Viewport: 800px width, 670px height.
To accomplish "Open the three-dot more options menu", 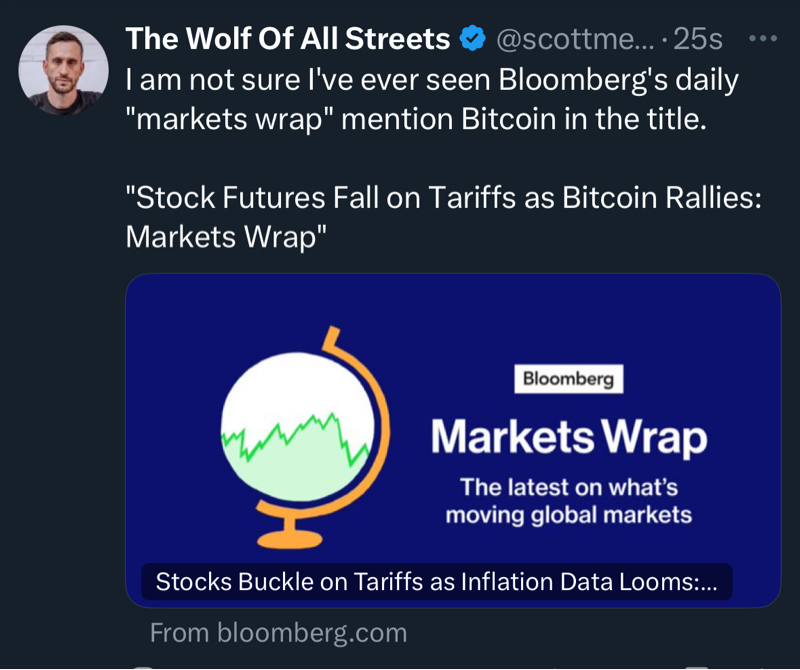I will 762,39.
